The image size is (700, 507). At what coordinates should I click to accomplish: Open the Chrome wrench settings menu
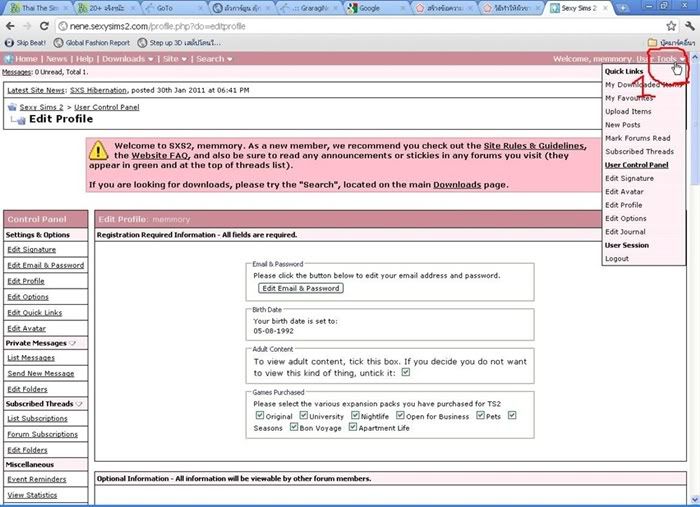[690, 26]
